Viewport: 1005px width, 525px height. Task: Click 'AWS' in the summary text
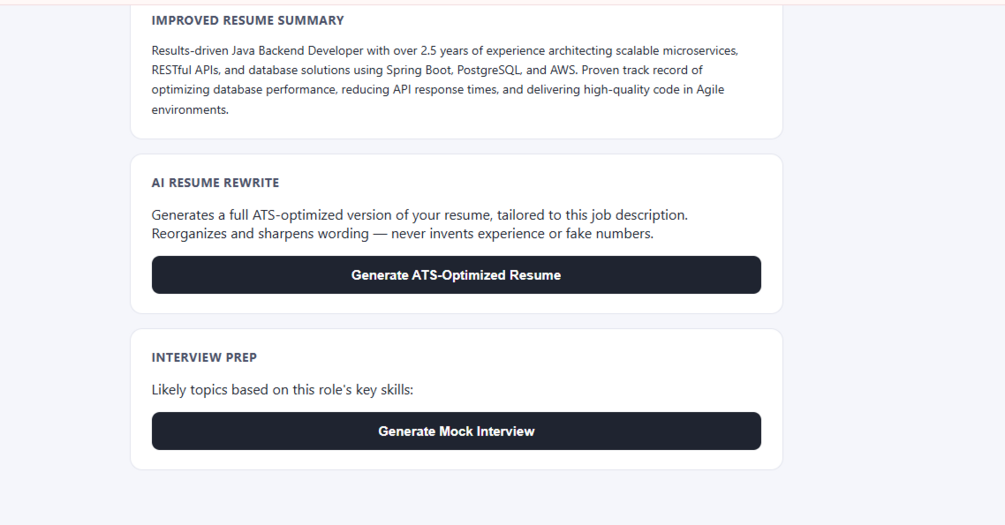coord(562,70)
